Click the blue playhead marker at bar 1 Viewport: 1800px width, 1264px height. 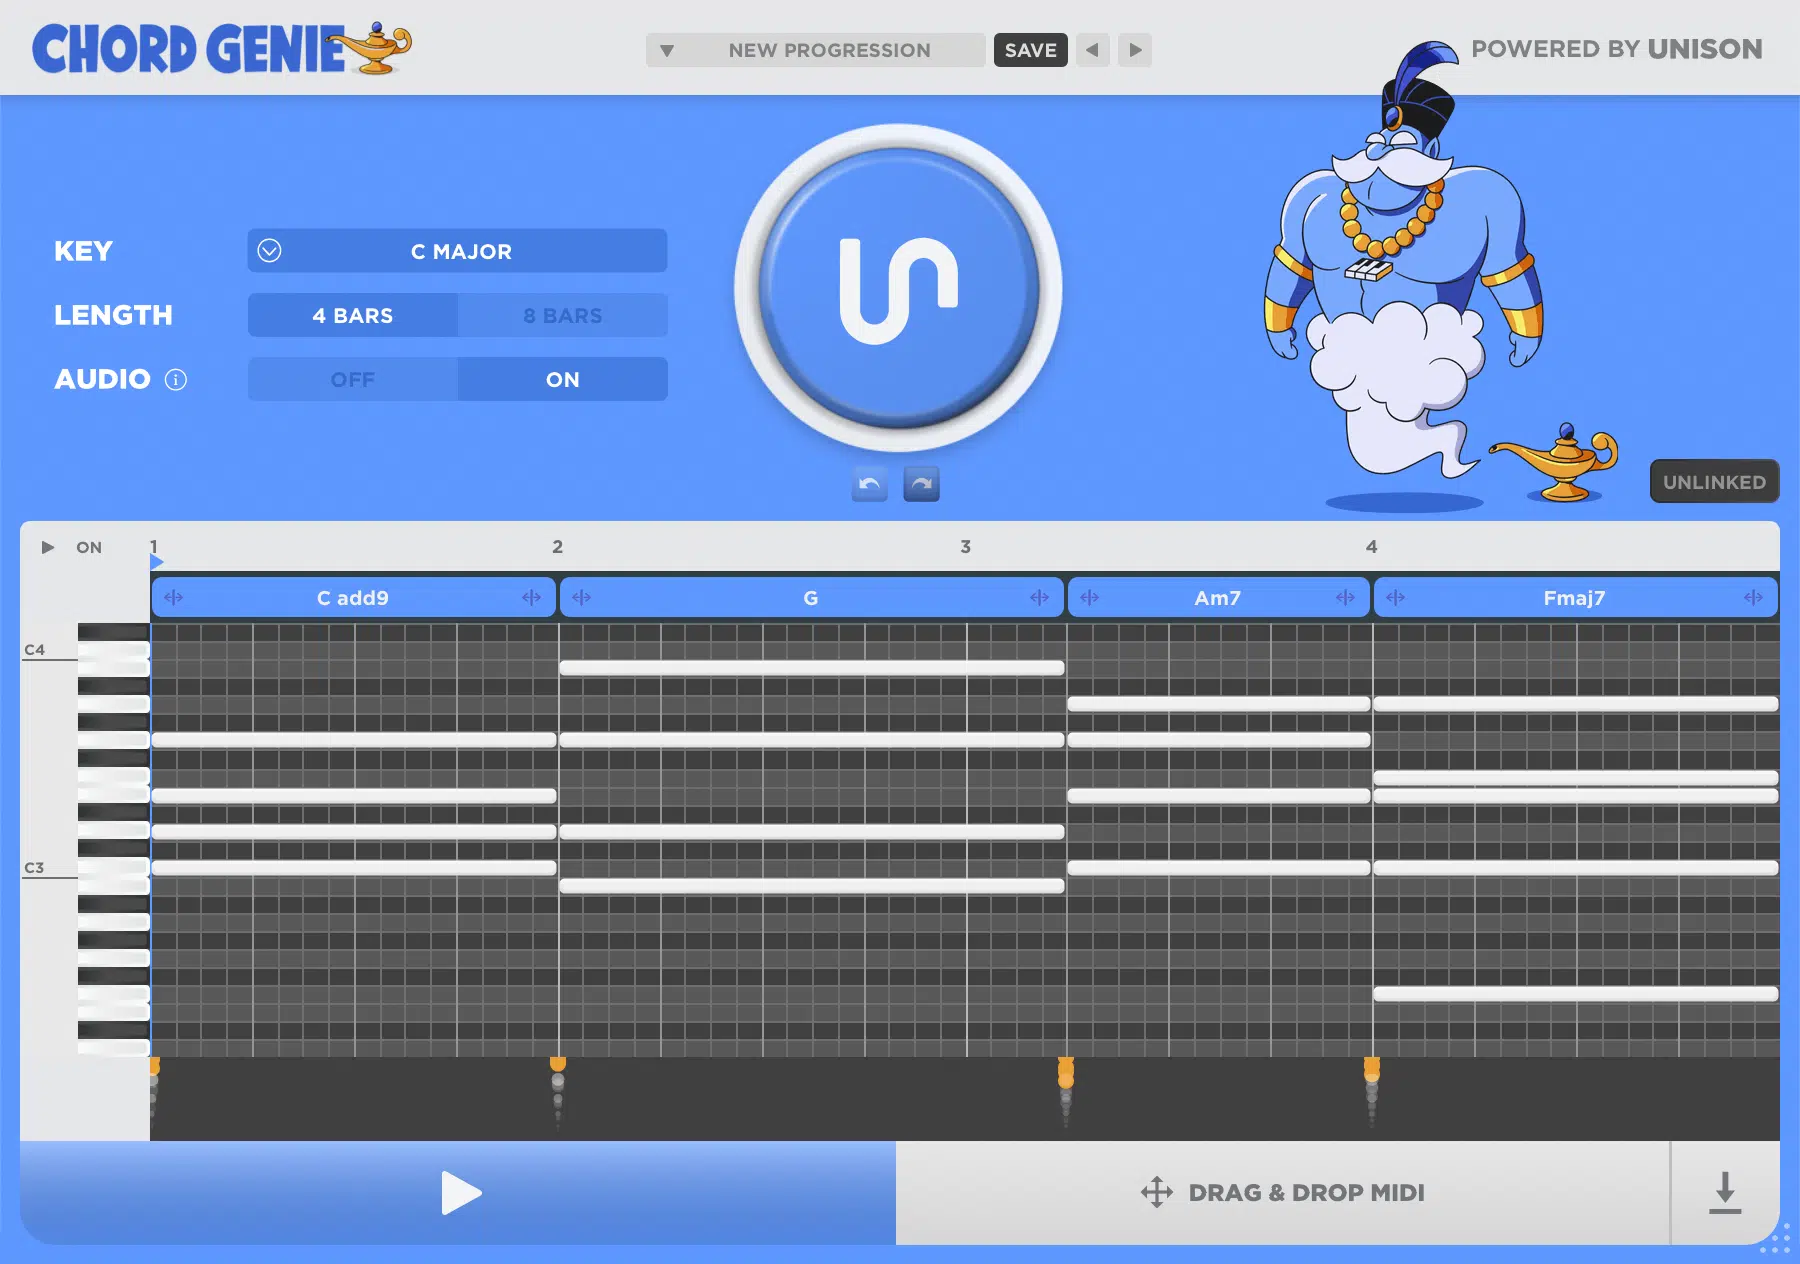(x=156, y=561)
